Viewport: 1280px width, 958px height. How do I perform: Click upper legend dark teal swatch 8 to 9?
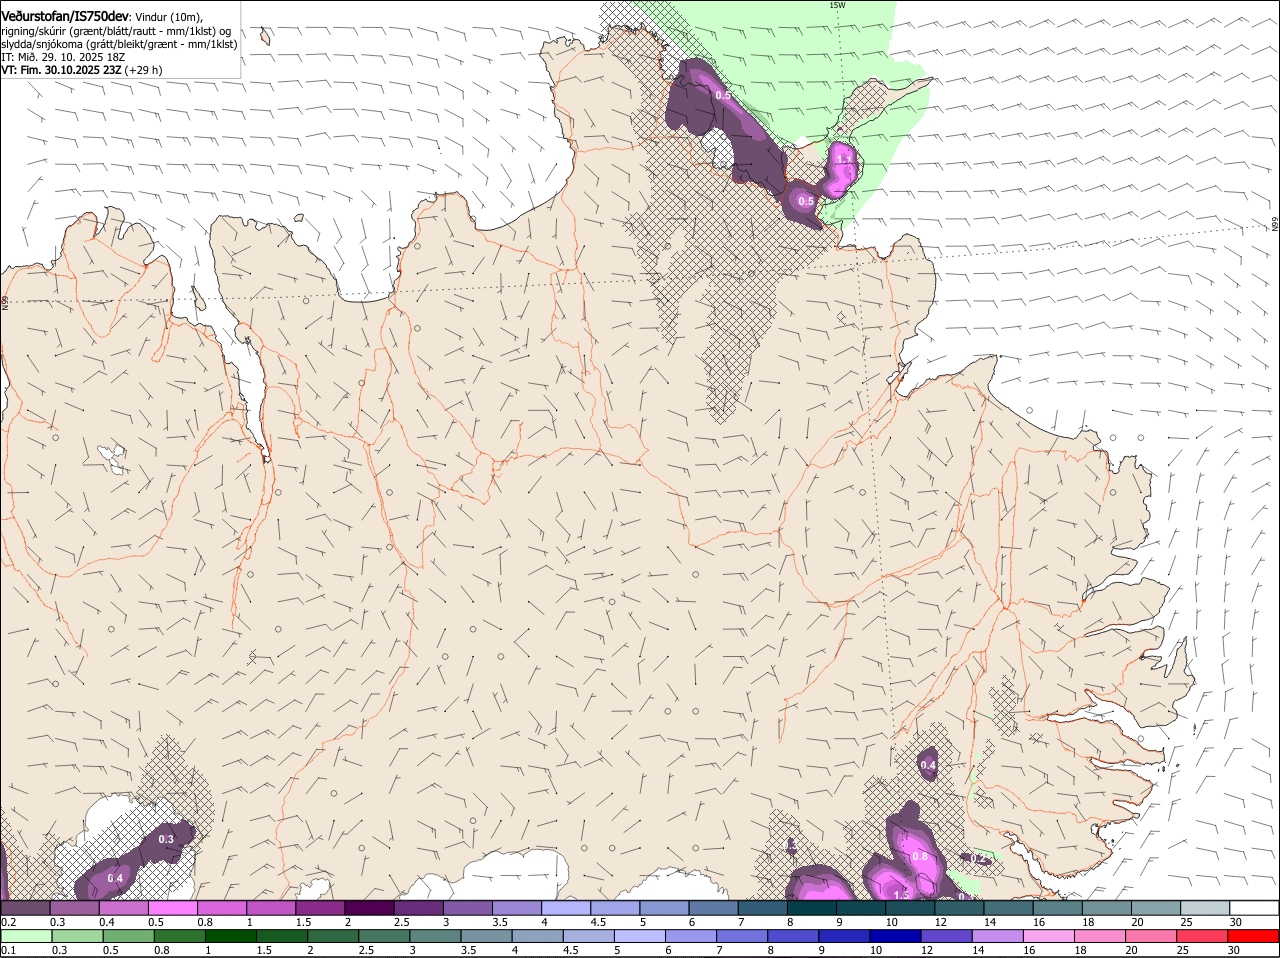click(x=813, y=908)
